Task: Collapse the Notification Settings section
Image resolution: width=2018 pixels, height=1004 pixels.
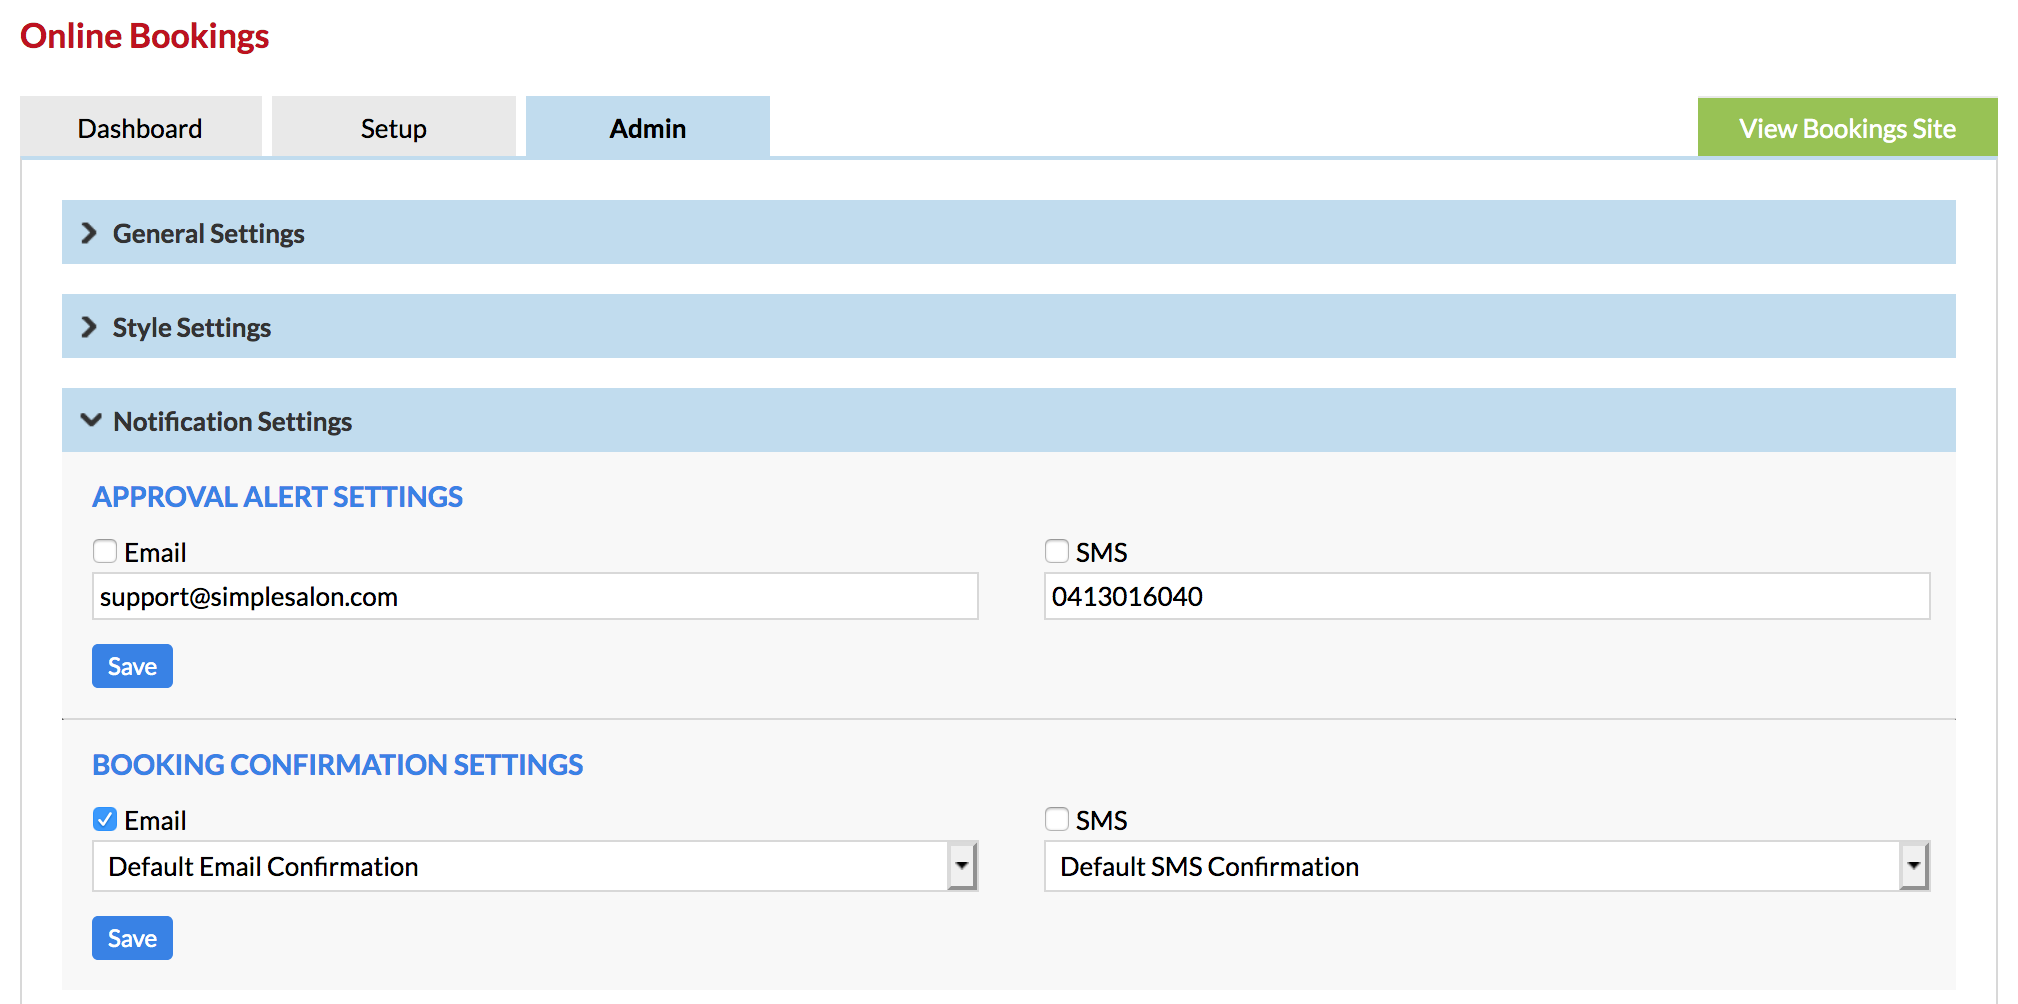Action: point(1008,420)
